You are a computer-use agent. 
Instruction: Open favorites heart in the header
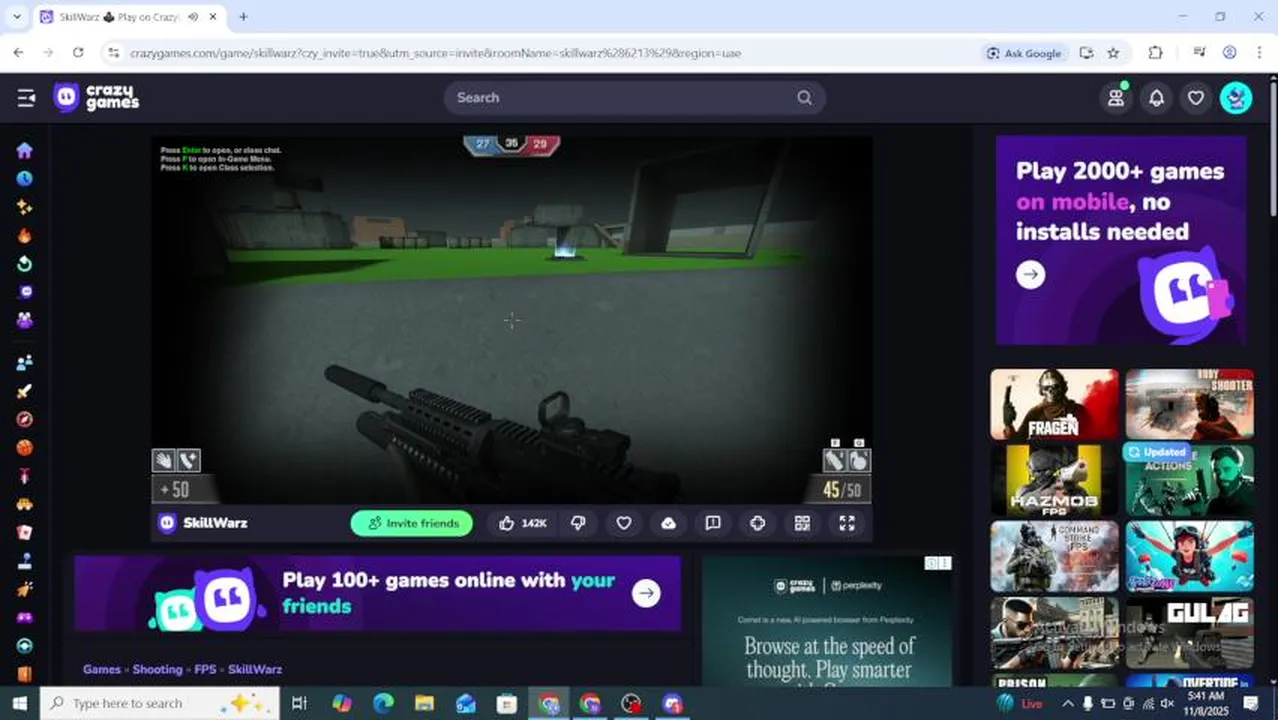tap(1196, 97)
